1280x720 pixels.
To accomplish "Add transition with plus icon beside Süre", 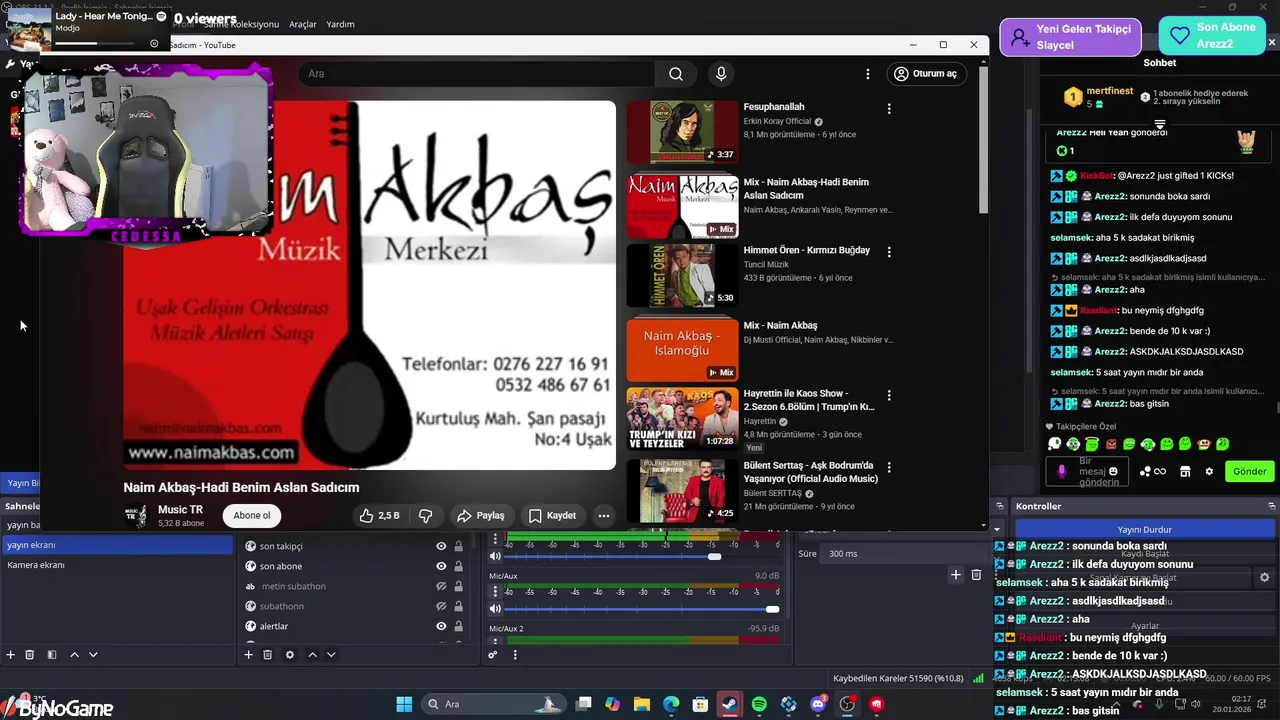I will pos(956,575).
